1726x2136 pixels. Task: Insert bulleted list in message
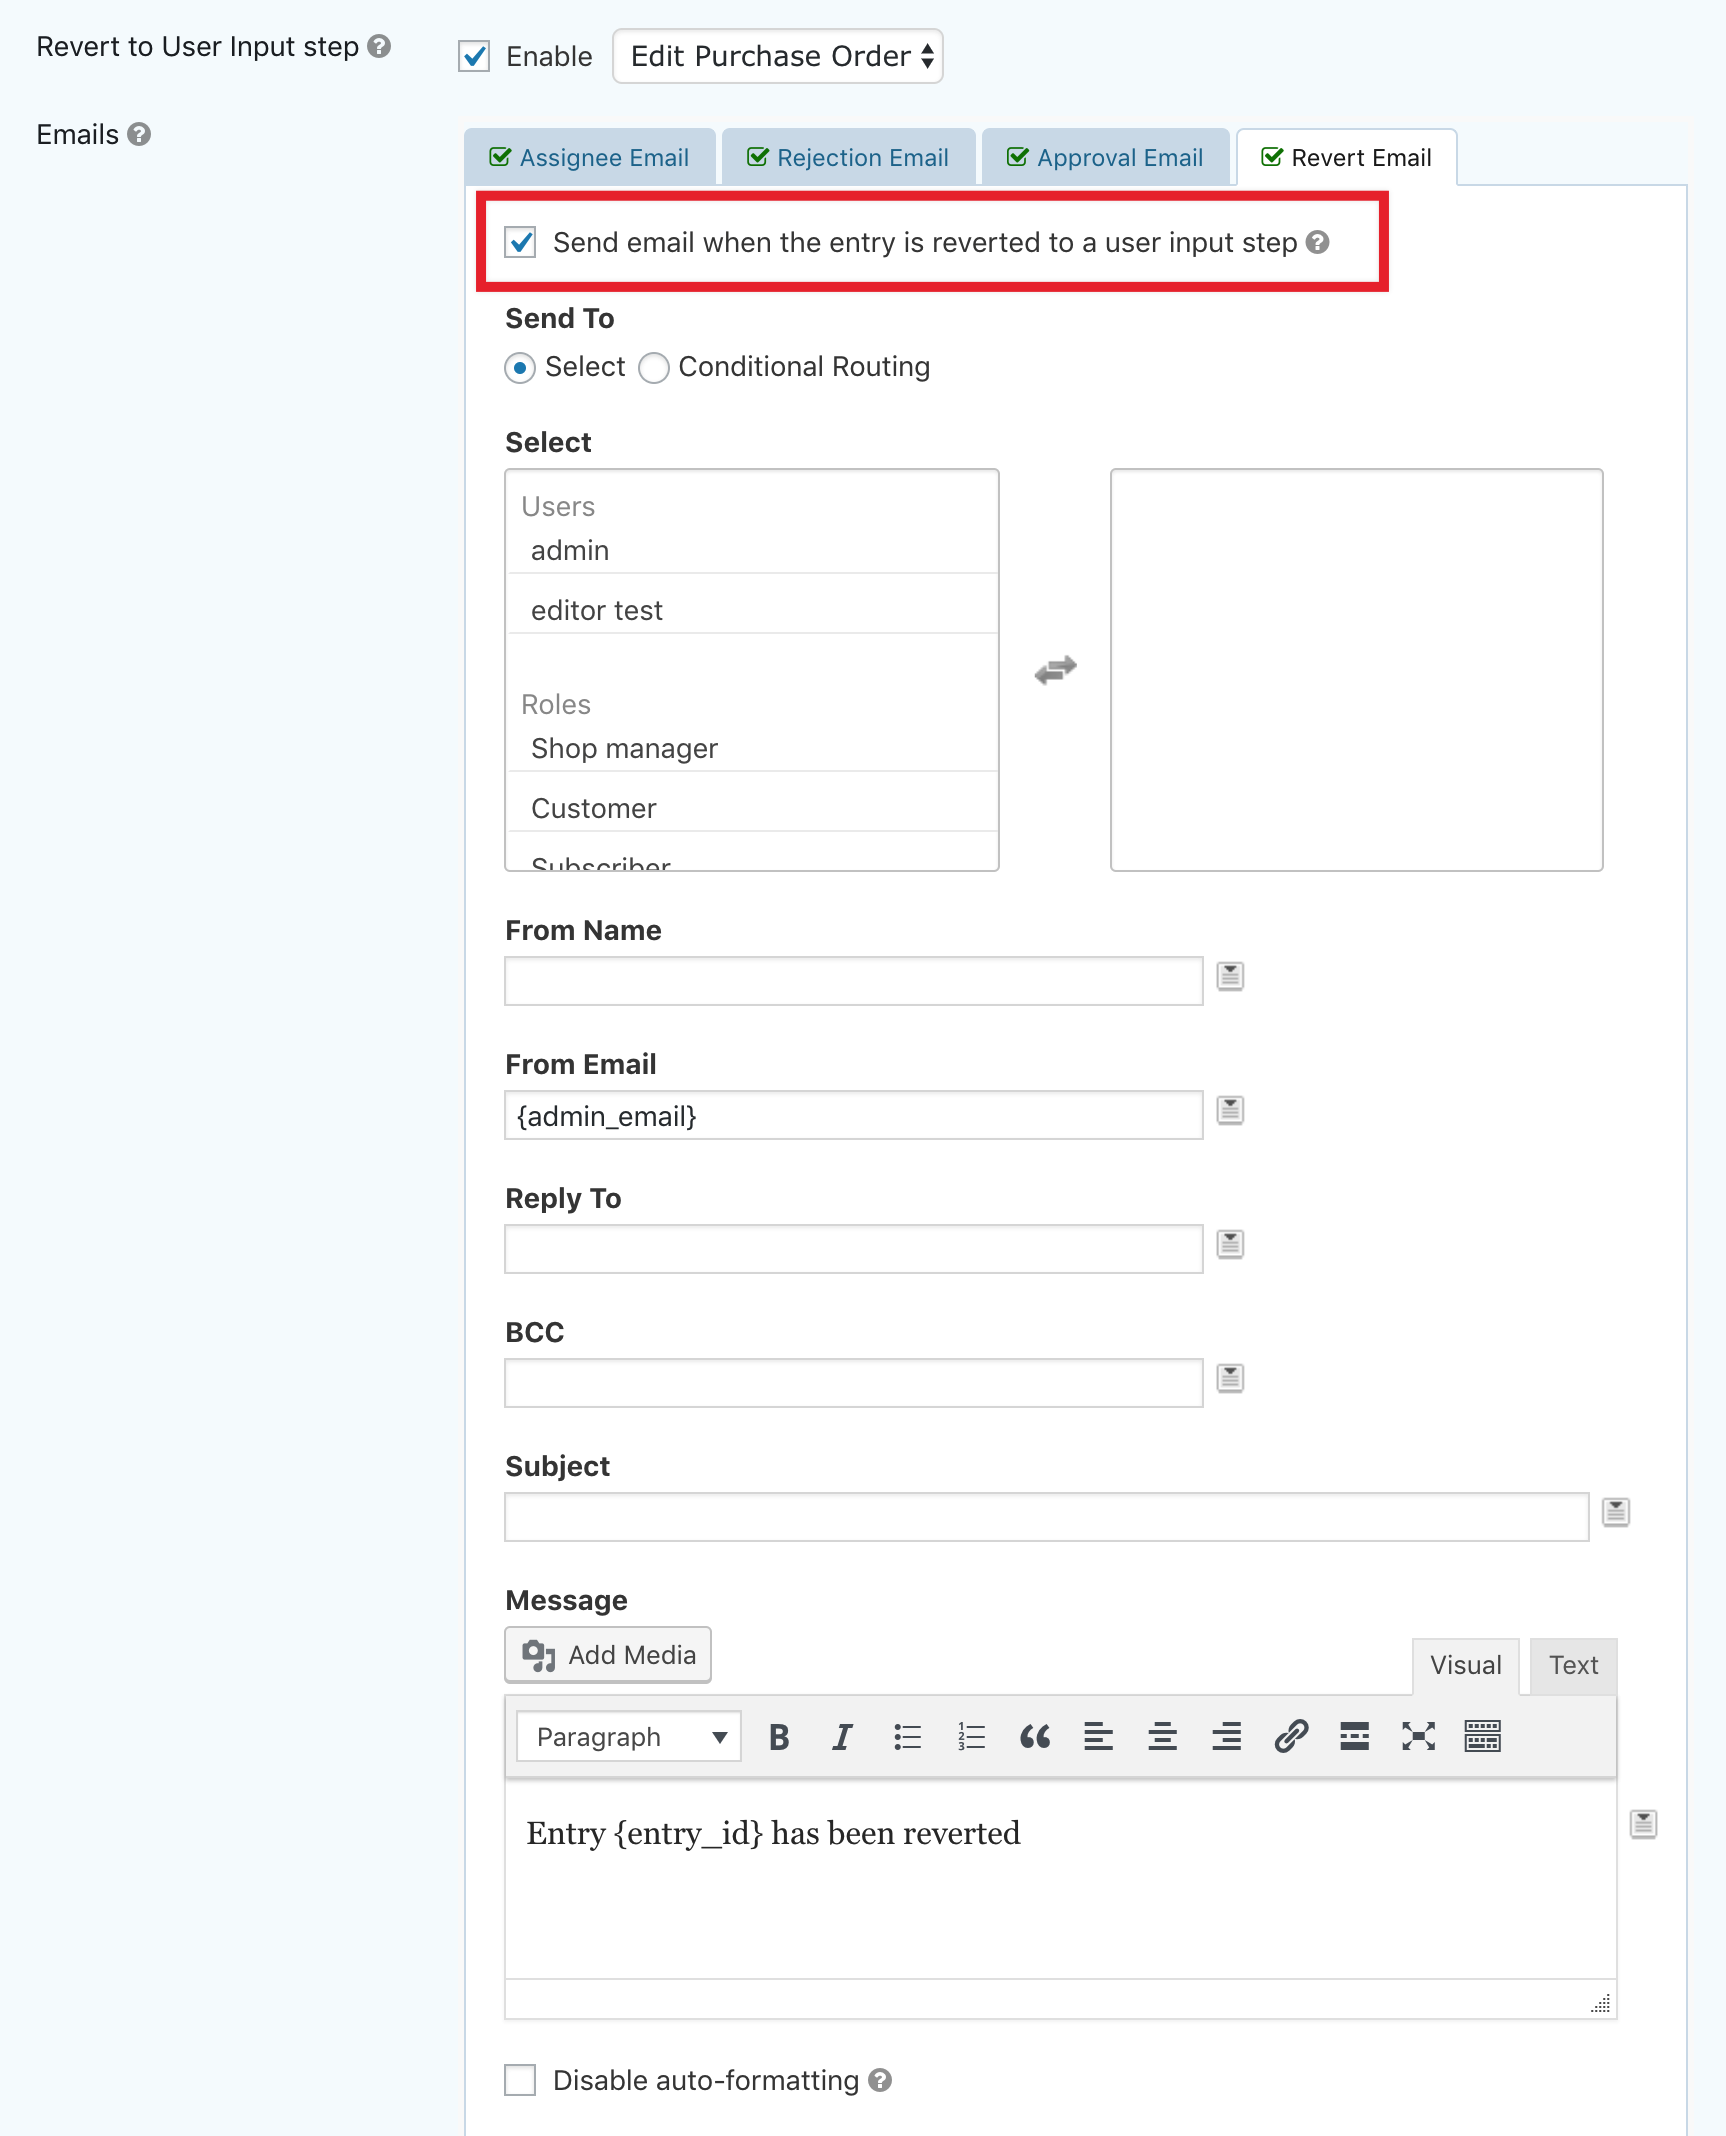coord(907,1737)
